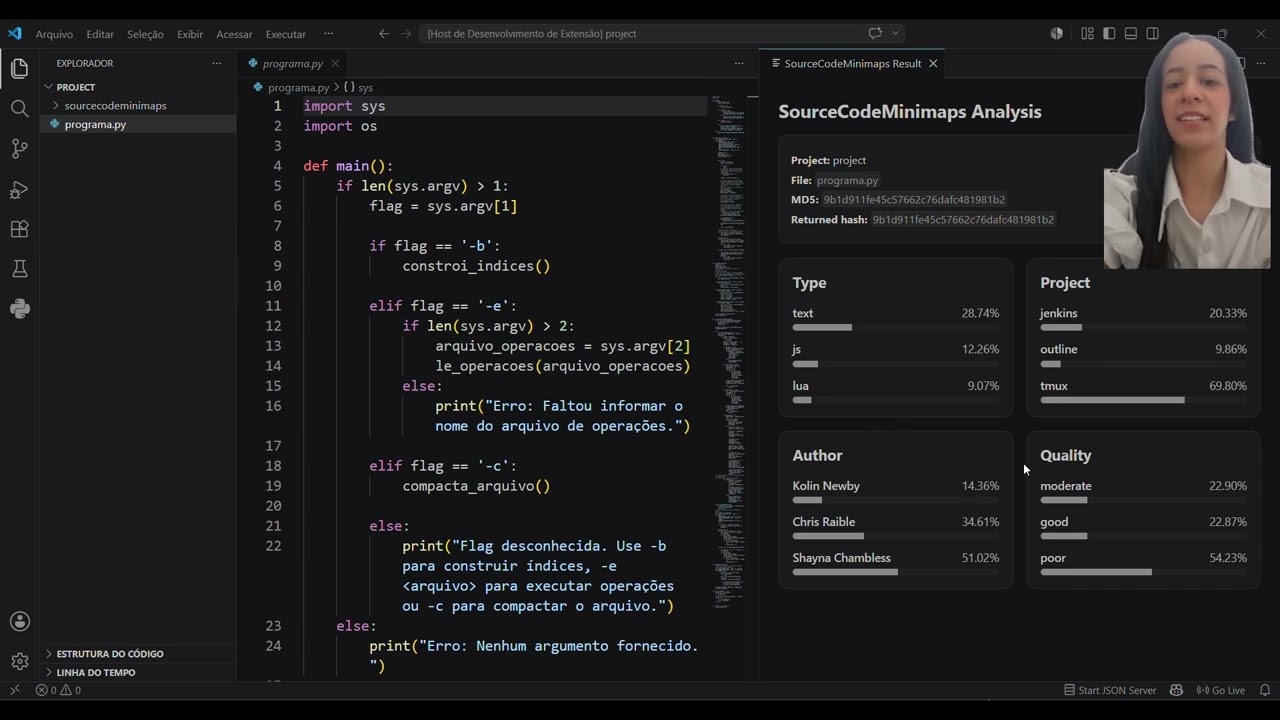
Task: Click Go Live in status bar
Action: pos(1221,690)
